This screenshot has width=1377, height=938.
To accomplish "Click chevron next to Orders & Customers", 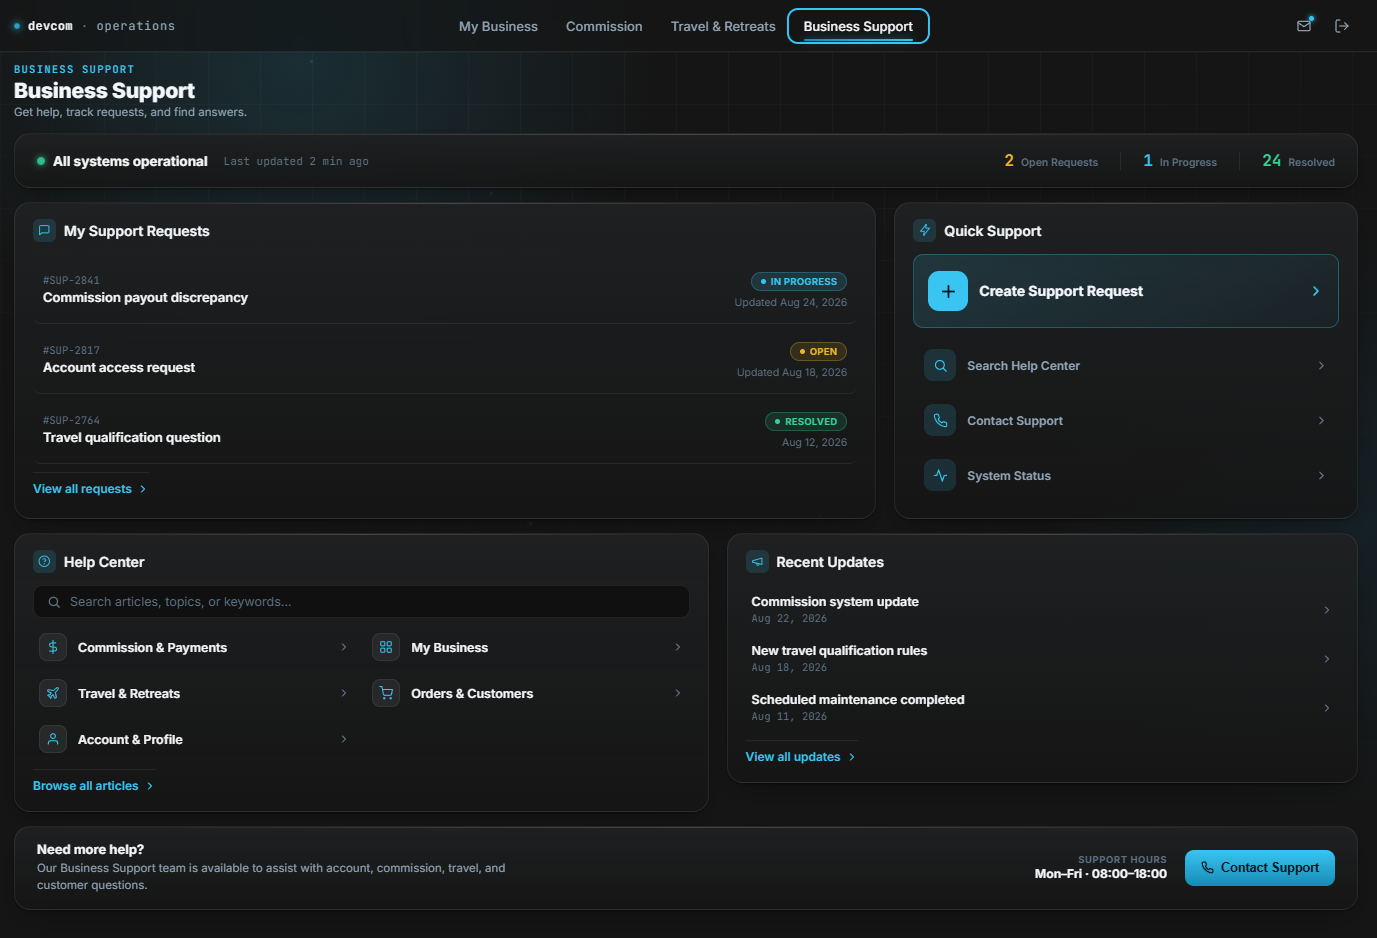I will pos(678,693).
